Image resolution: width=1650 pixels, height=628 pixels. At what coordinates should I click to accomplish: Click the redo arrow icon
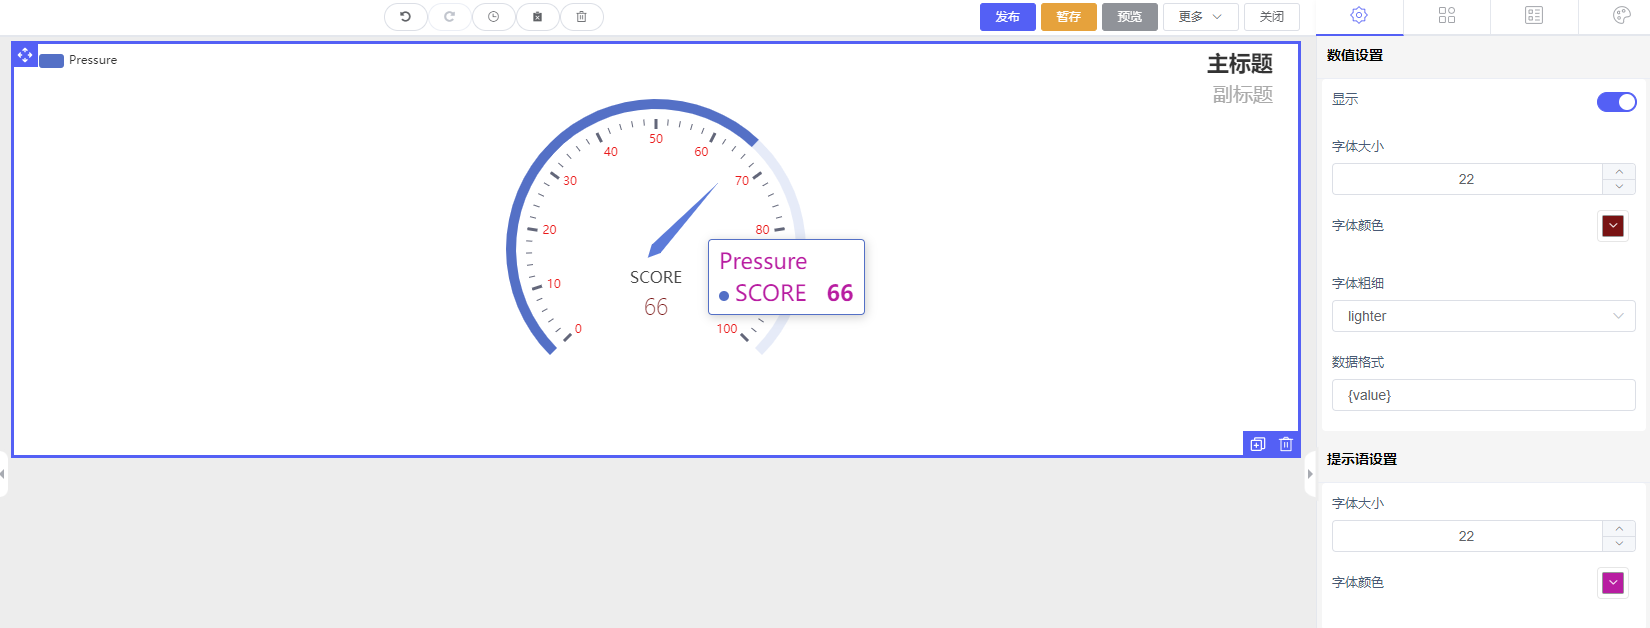coord(449,17)
